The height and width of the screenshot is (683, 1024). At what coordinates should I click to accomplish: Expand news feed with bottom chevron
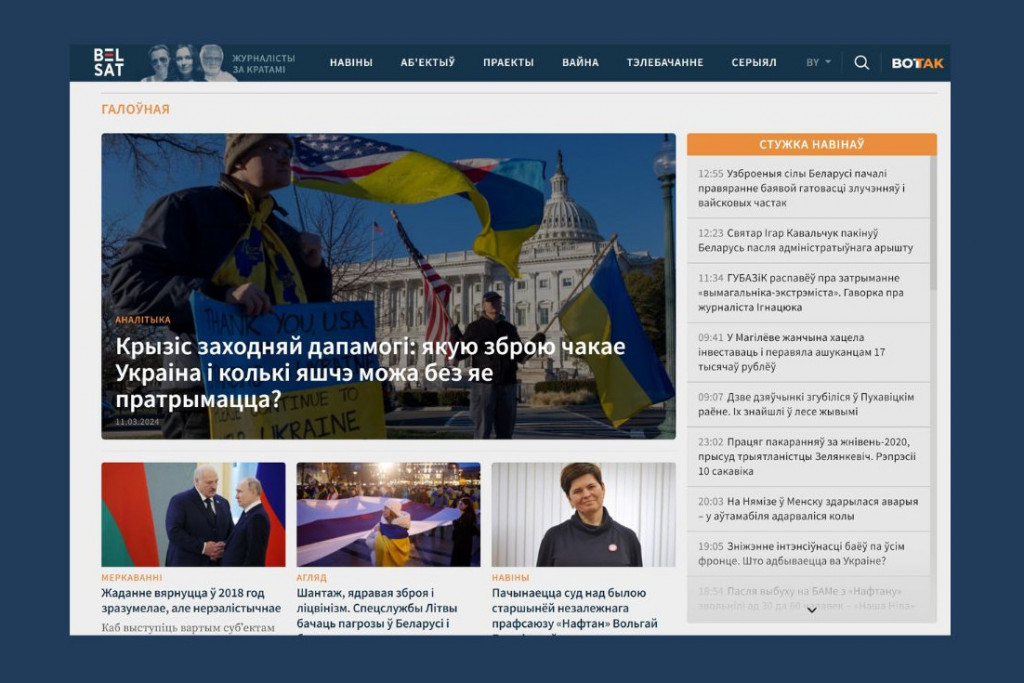pos(811,610)
